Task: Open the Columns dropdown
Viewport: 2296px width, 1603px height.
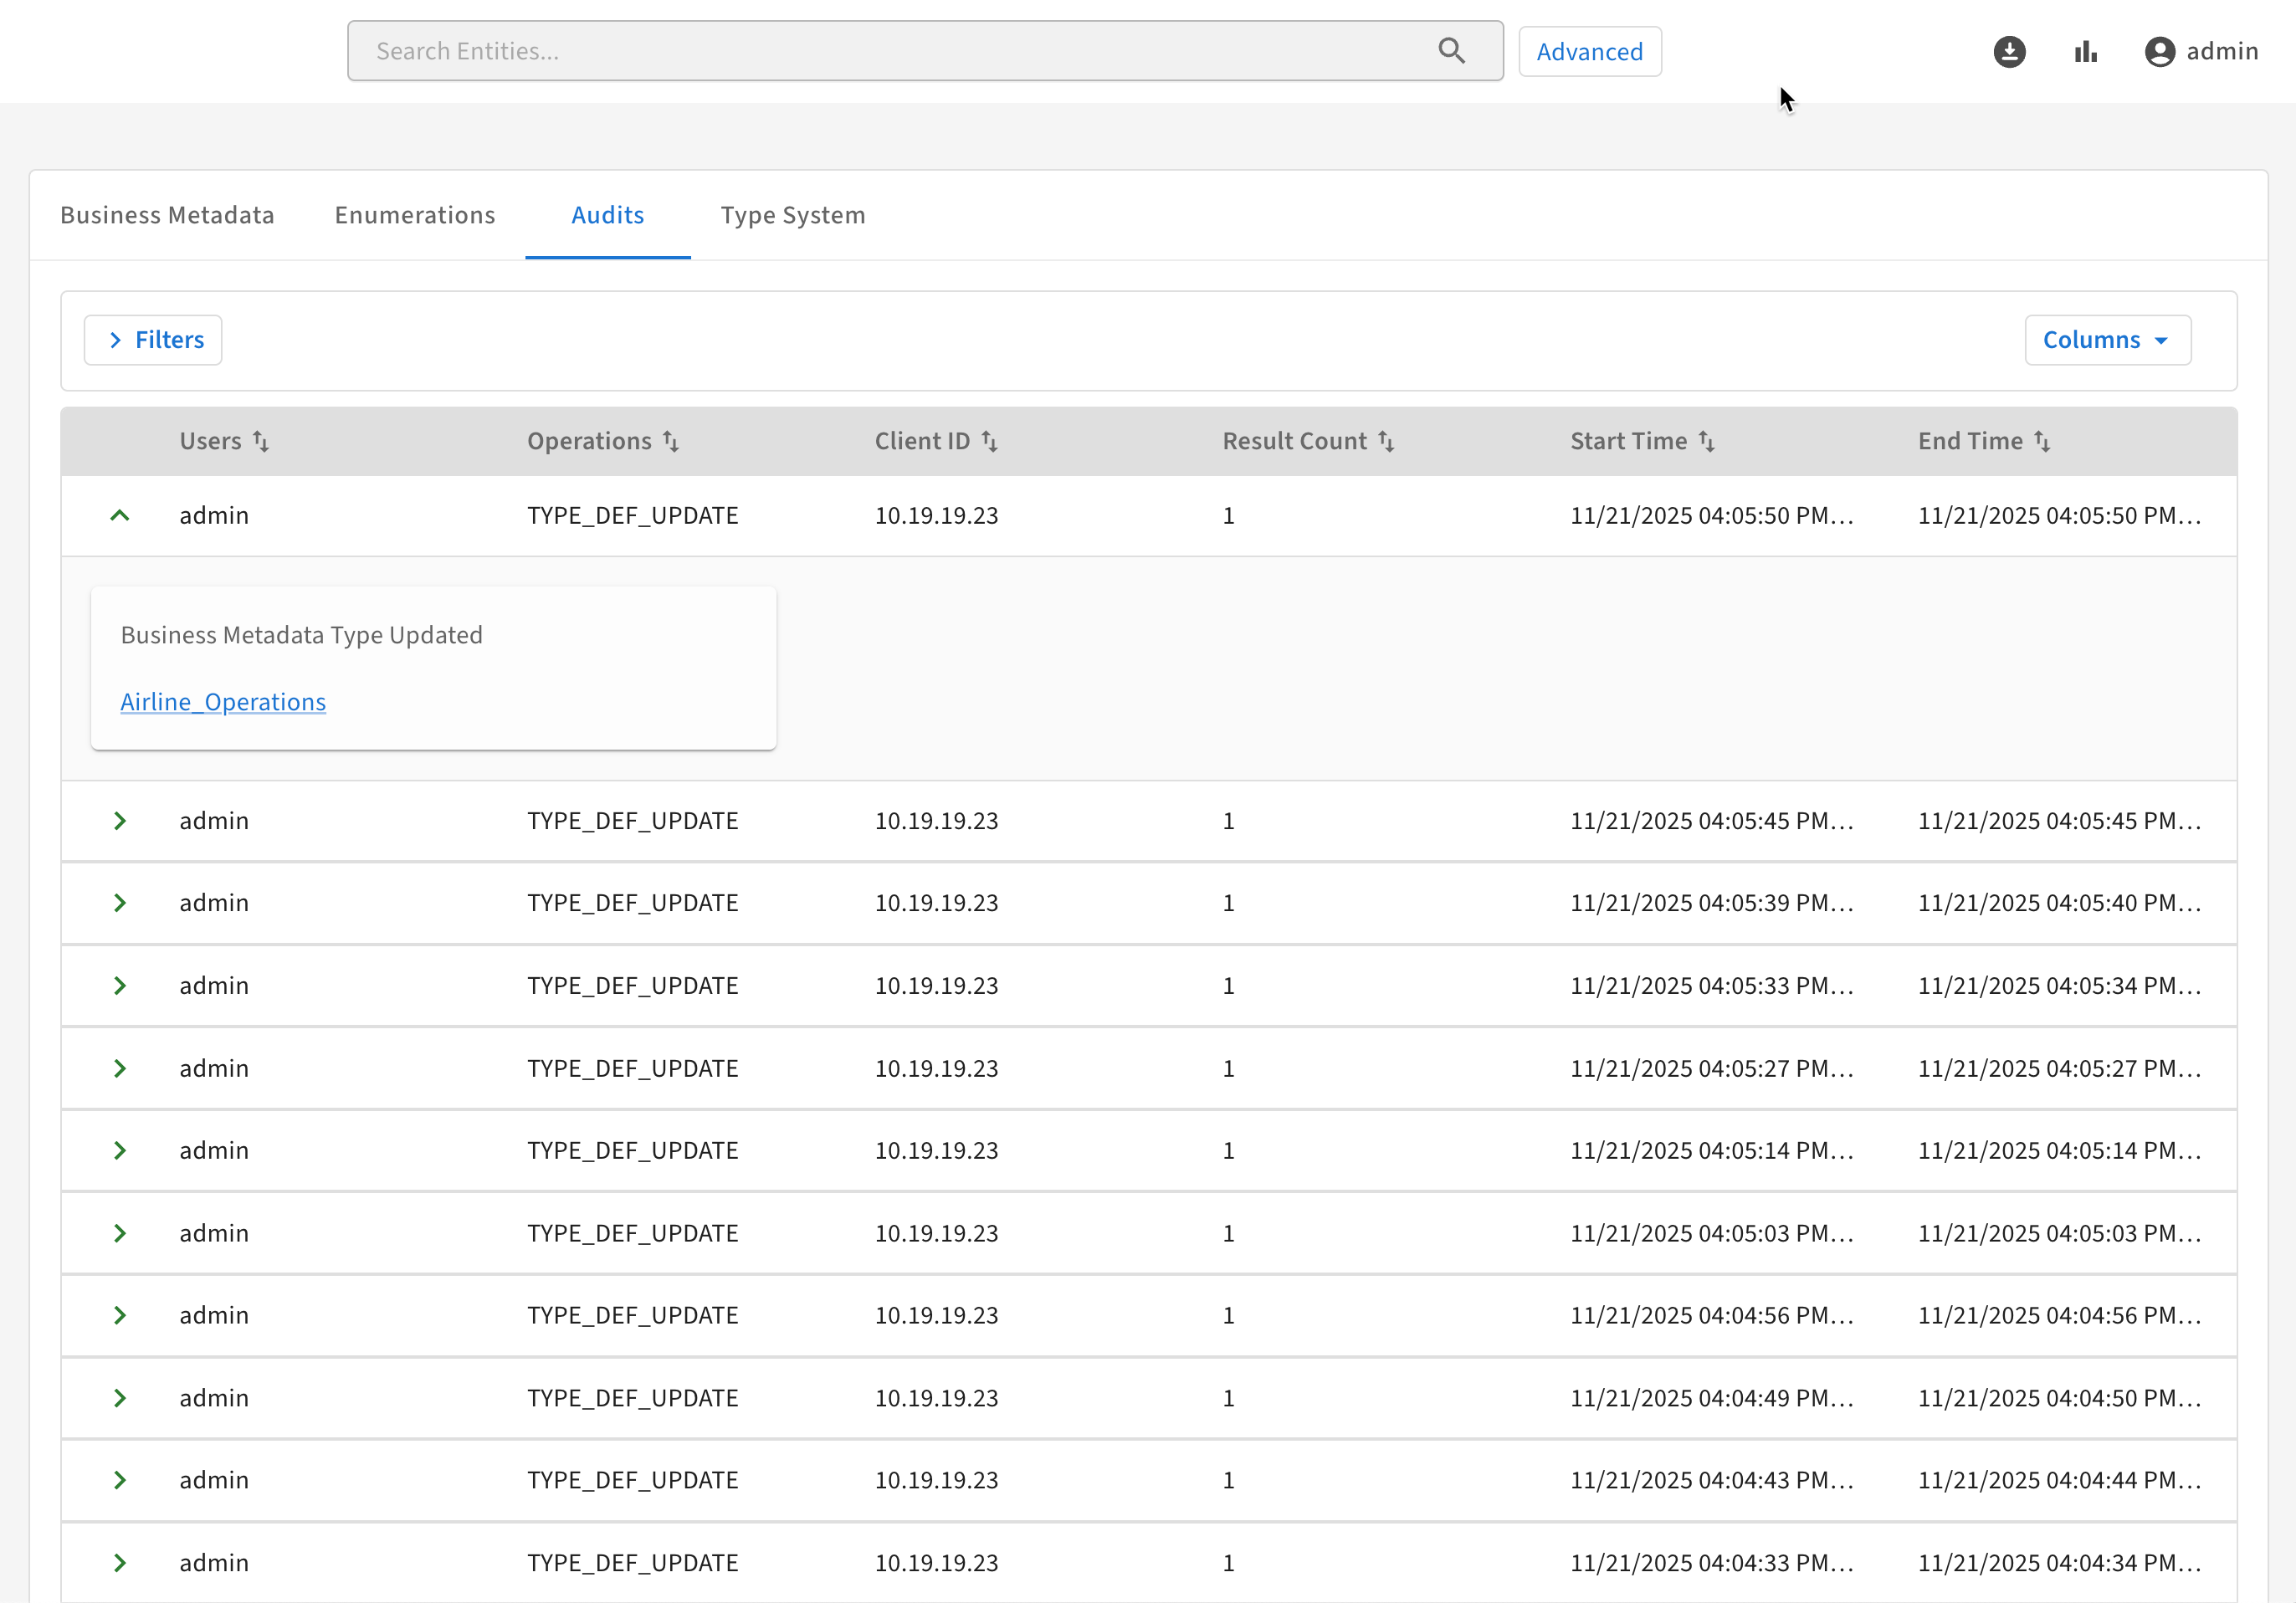Action: pos(2107,340)
